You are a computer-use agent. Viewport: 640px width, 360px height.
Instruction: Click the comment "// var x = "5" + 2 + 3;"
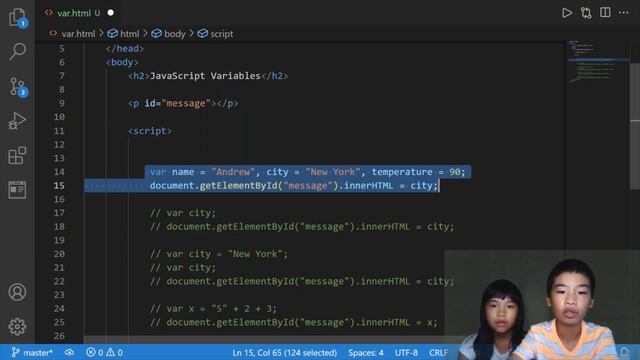tap(213, 309)
